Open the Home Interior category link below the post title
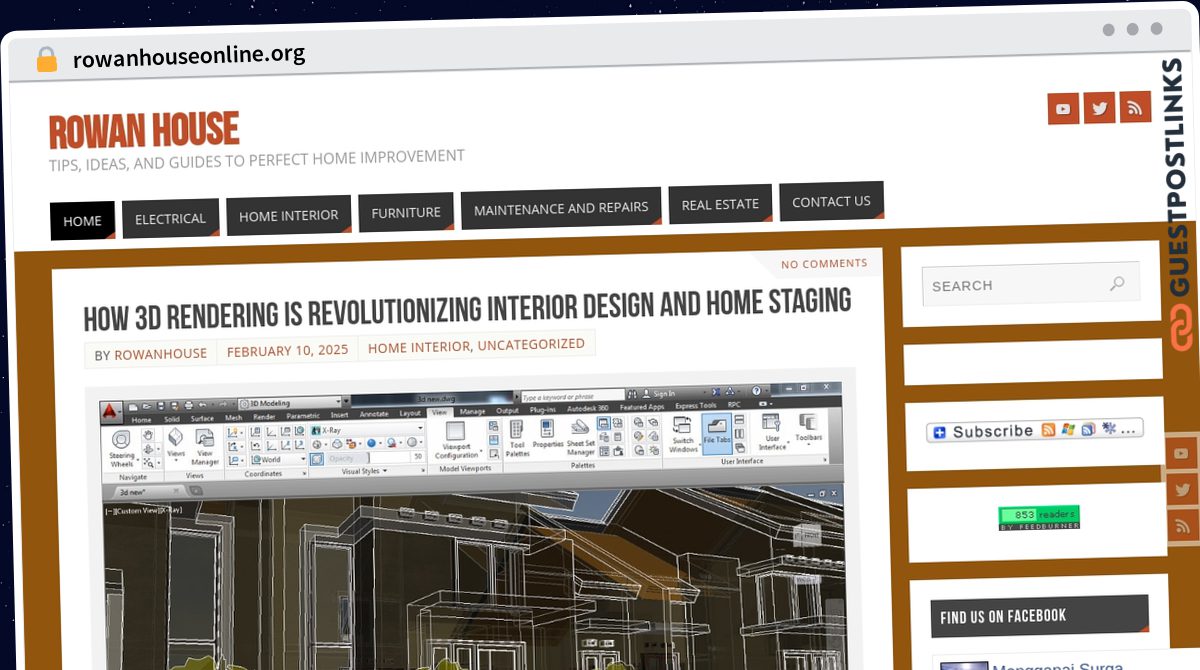 [x=419, y=347]
